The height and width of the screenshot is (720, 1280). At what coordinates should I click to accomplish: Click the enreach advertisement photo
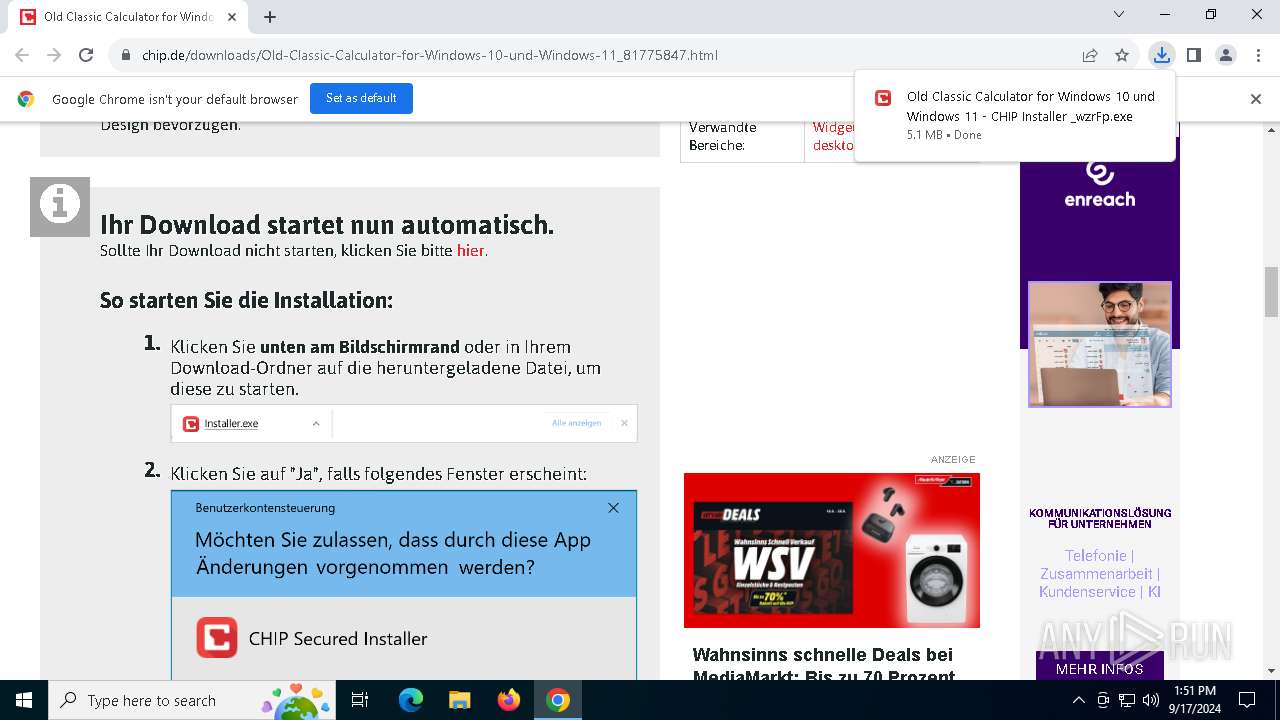(x=1100, y=344)
